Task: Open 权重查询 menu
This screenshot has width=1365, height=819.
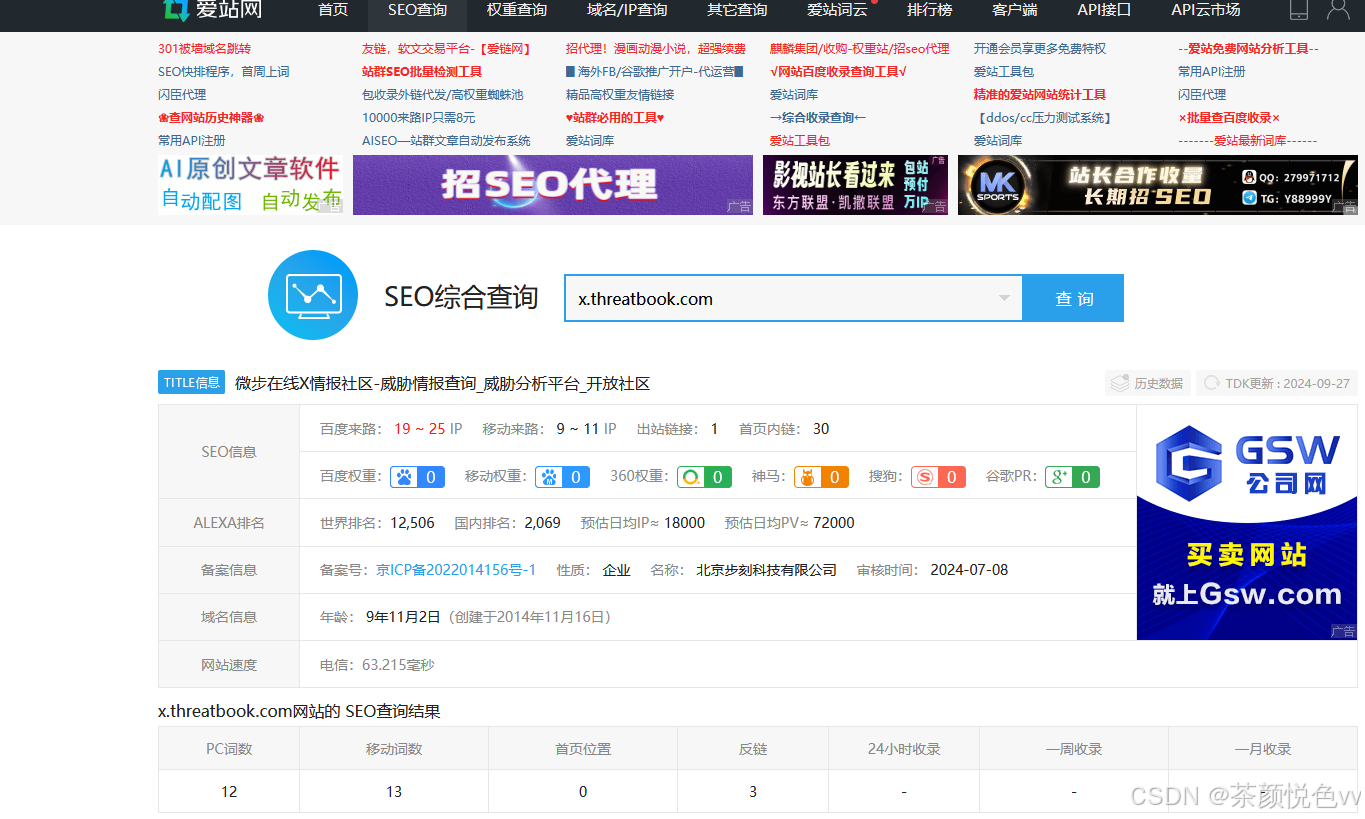Action: point(517,10)
